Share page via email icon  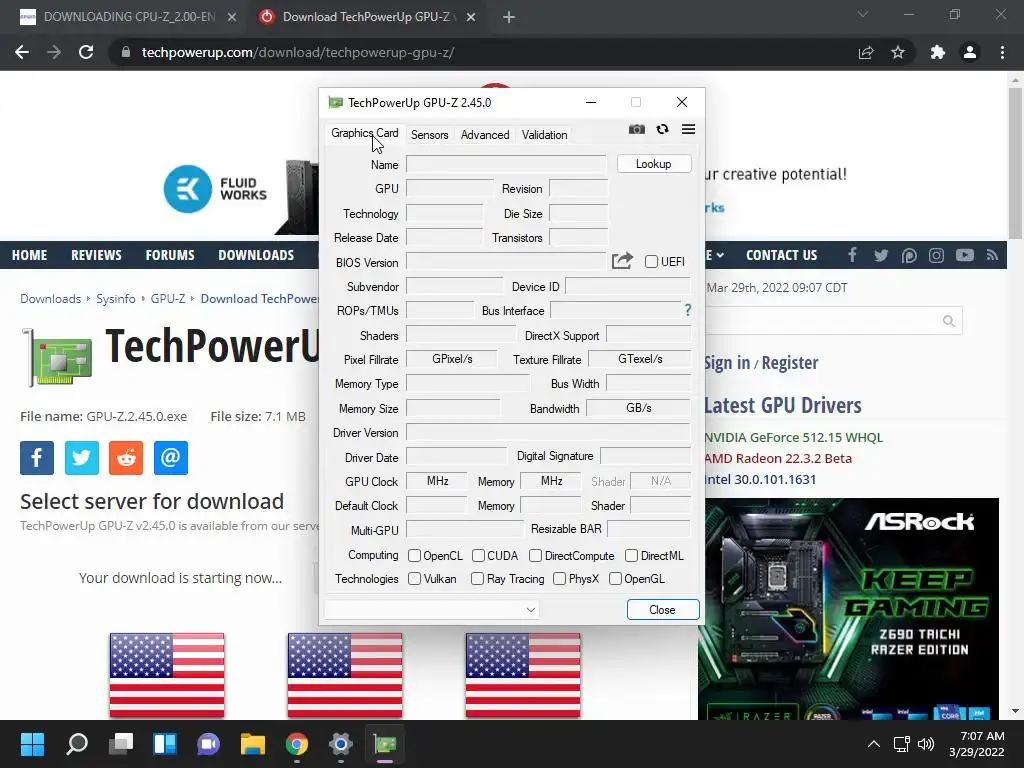pos(170,458)
